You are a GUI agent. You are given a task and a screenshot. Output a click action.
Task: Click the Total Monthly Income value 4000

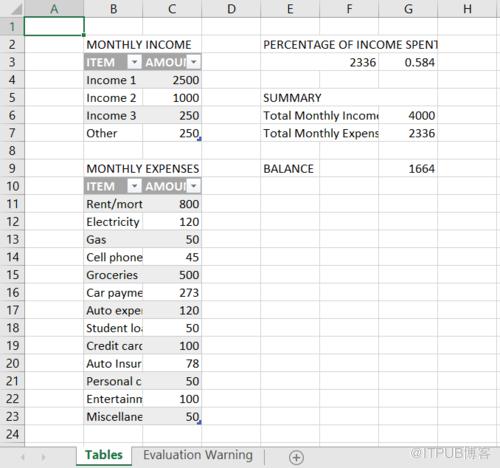click(x=408, y=115)
